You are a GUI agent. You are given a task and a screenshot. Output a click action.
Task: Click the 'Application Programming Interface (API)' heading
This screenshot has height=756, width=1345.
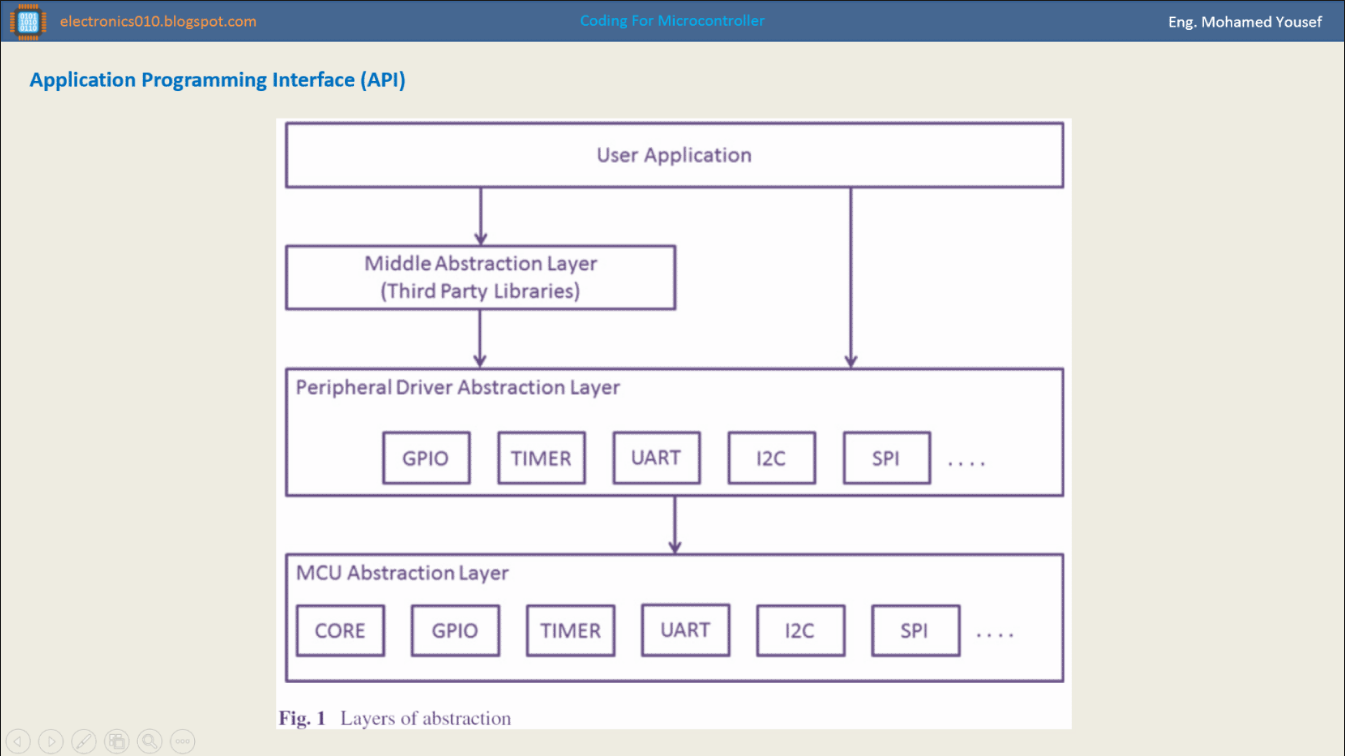coord(218,80)
